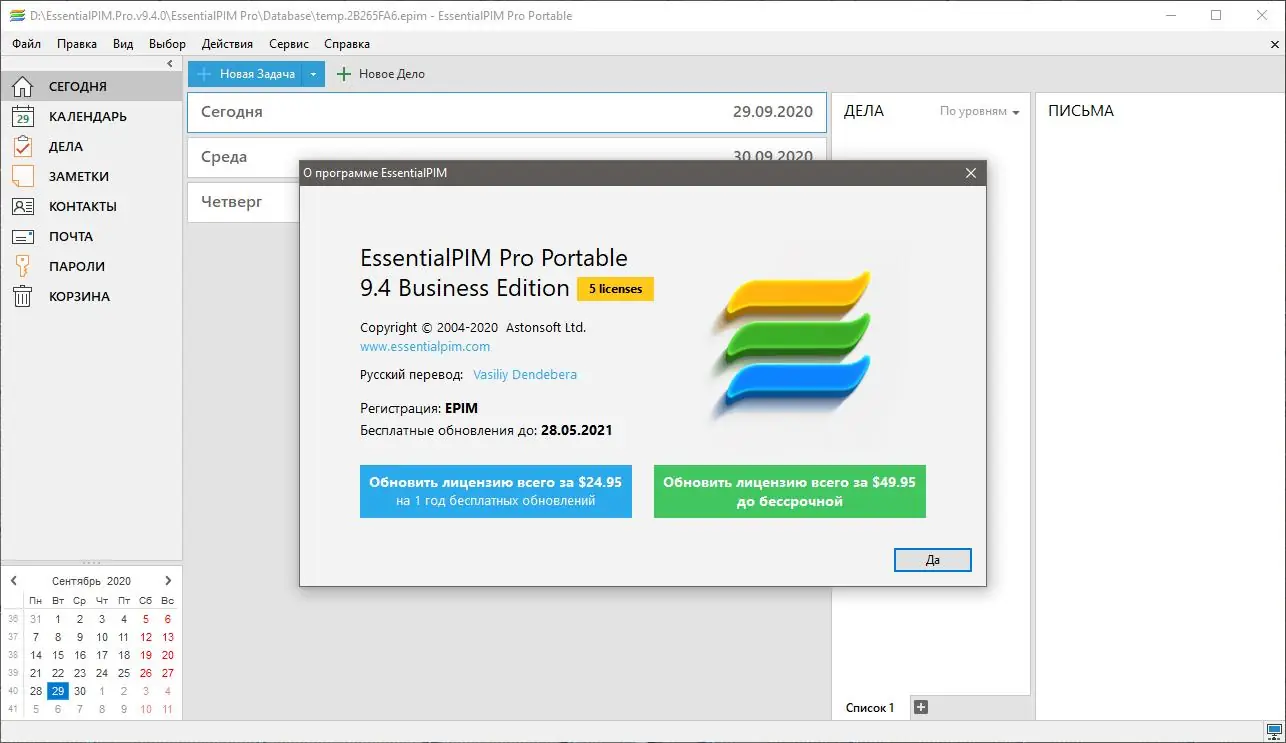
Task: Open the Пароли key icon
Action: point(22,266)
